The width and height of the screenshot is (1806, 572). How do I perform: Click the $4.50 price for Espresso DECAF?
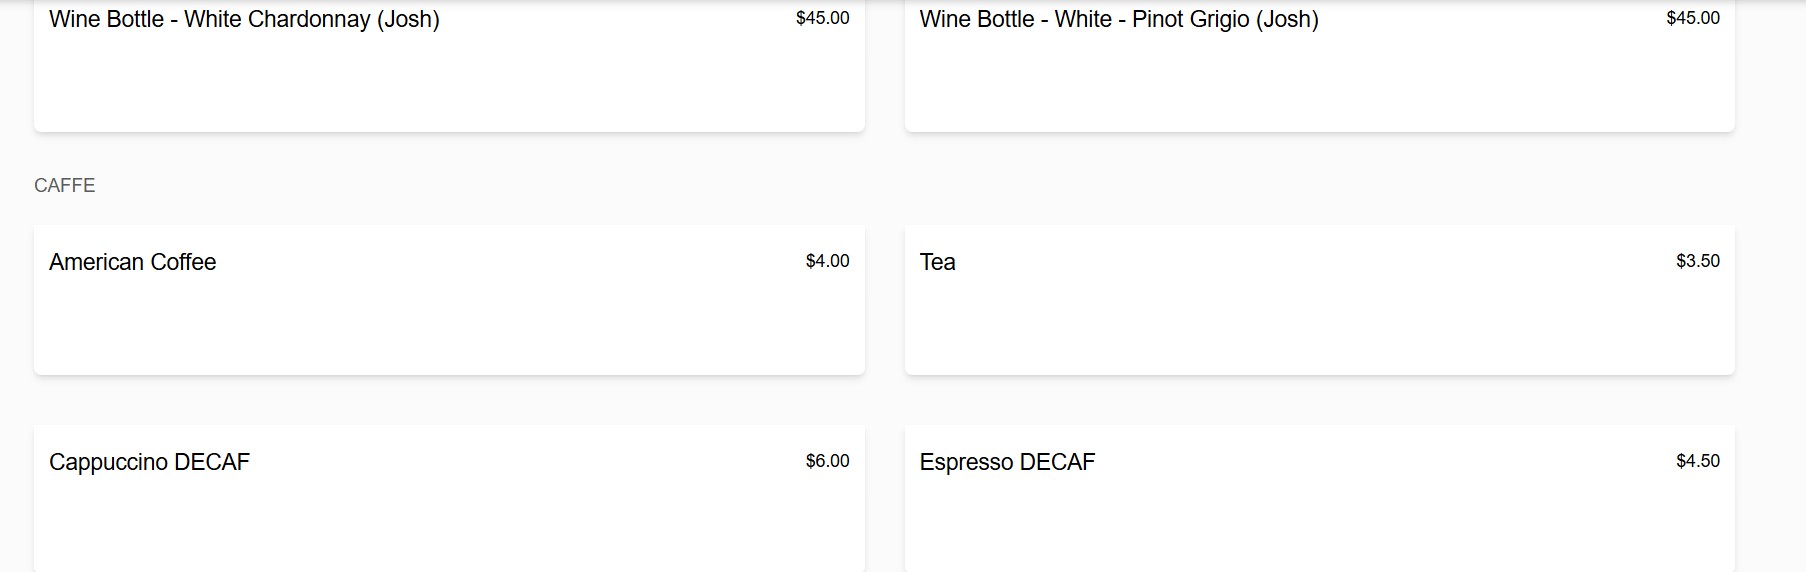(1698, 461)
